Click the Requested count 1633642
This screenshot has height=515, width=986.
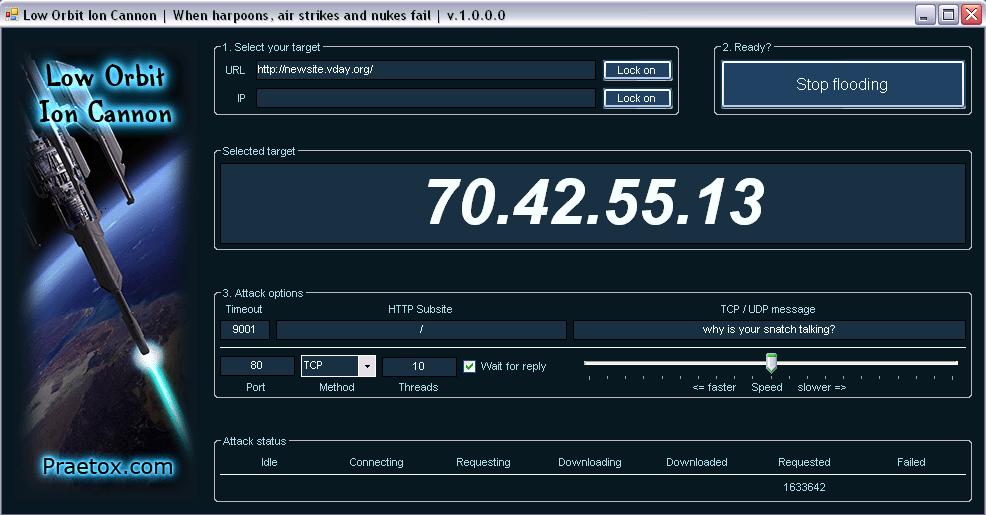[804, 487]
